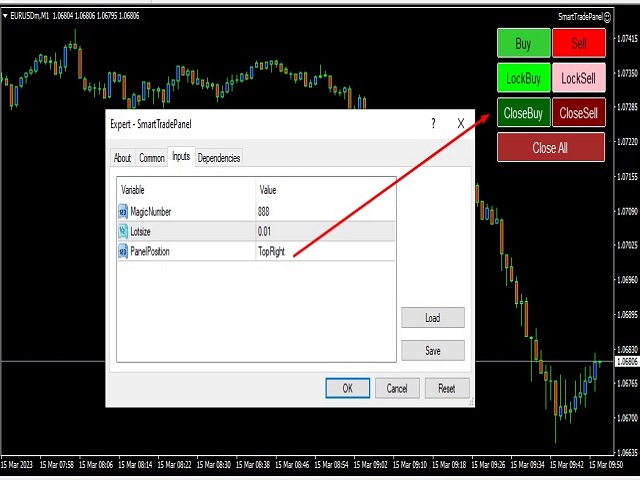Activate the LockSell button
Screen dimensions: 640x480
(x=579, y=78)
